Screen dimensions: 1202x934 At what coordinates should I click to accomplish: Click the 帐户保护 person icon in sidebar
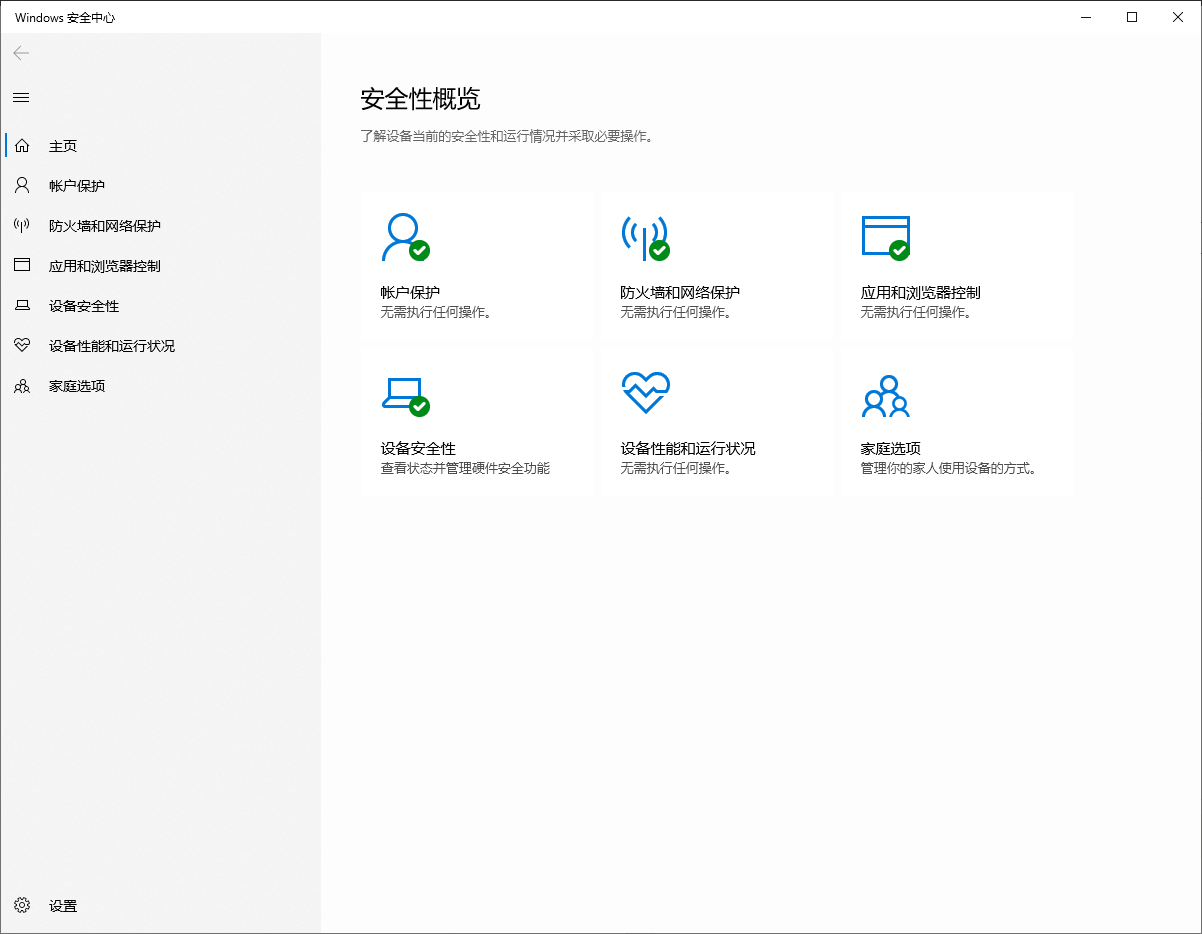[22, 186]
